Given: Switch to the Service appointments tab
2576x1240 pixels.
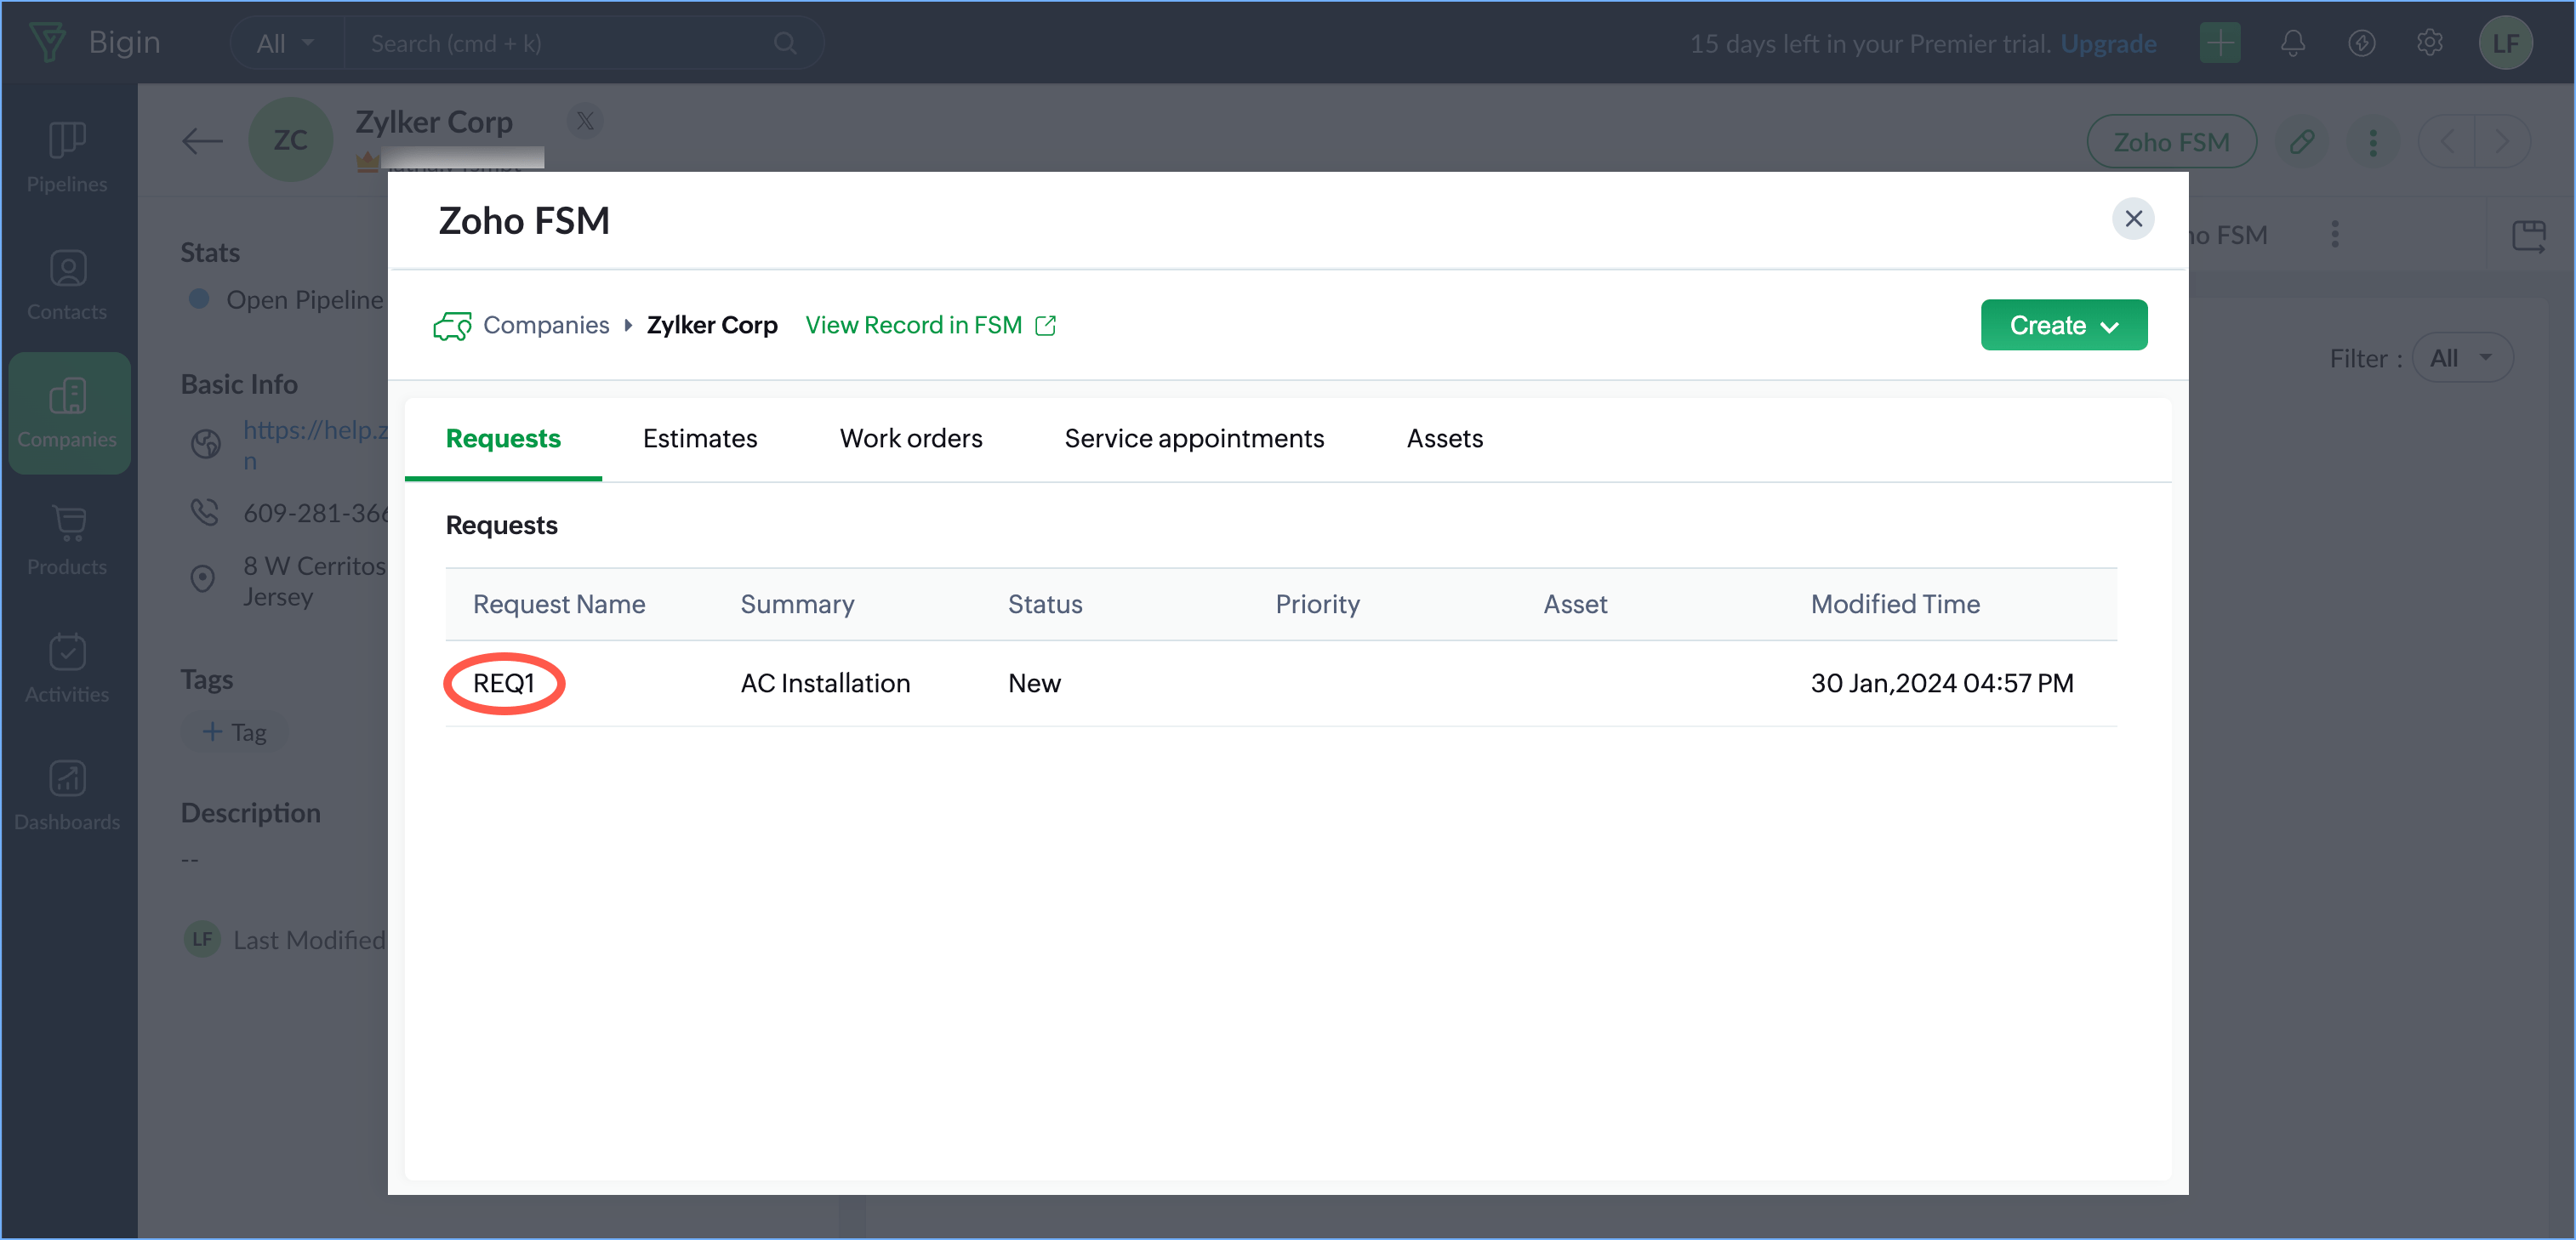Looking at the screenshot, I should click(1194, 438).
